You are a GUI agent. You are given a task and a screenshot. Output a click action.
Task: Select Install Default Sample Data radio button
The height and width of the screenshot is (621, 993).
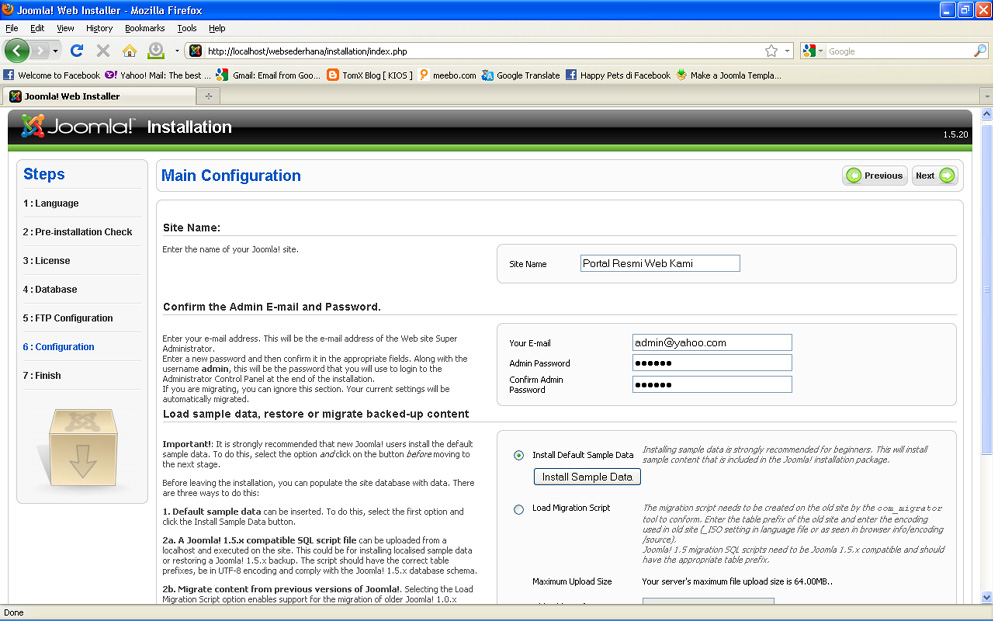click(x=519, y=455)
